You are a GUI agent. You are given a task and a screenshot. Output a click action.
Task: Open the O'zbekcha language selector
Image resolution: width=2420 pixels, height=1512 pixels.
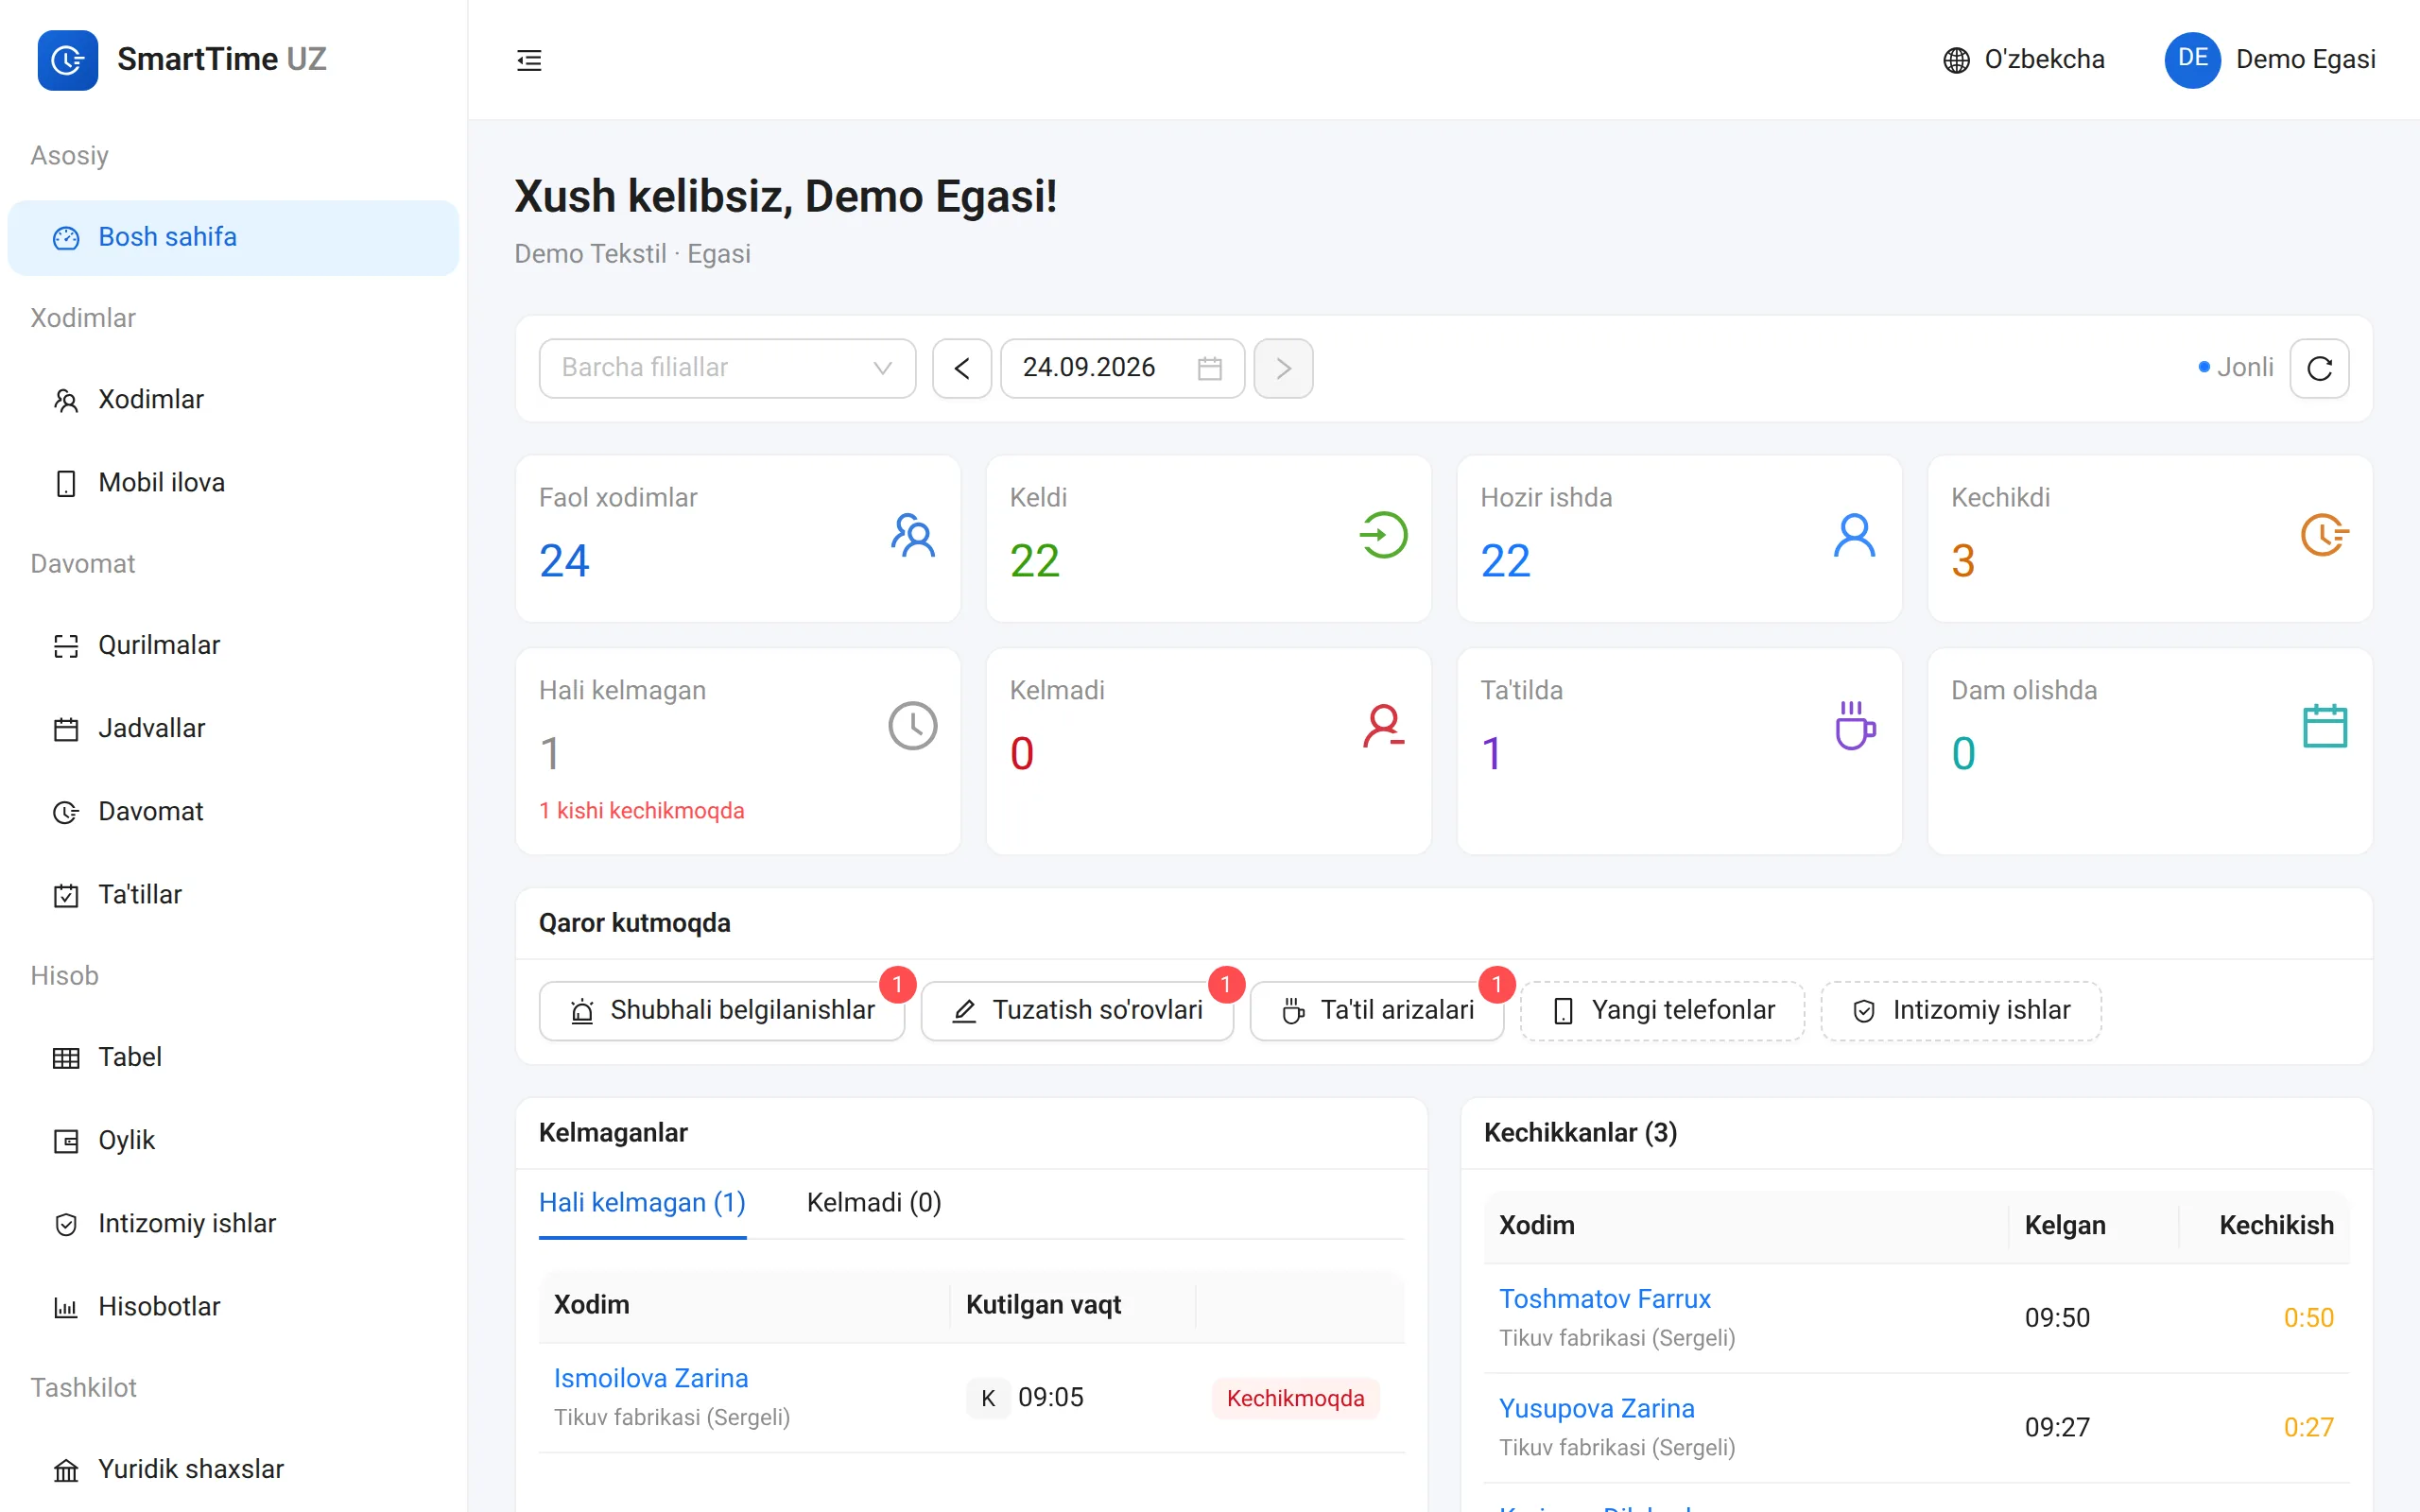pyautogui.click(x=2024, y=60)
